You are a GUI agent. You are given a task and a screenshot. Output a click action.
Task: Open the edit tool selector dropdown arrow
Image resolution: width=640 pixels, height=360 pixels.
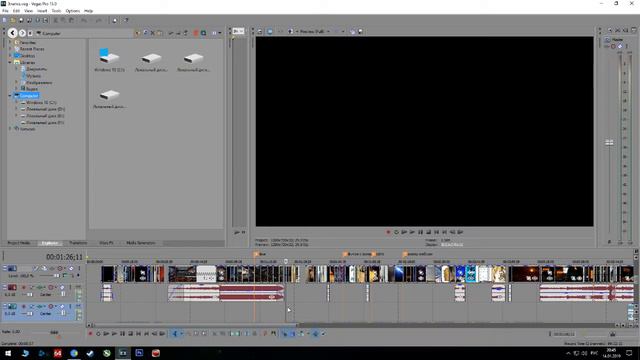181,333
